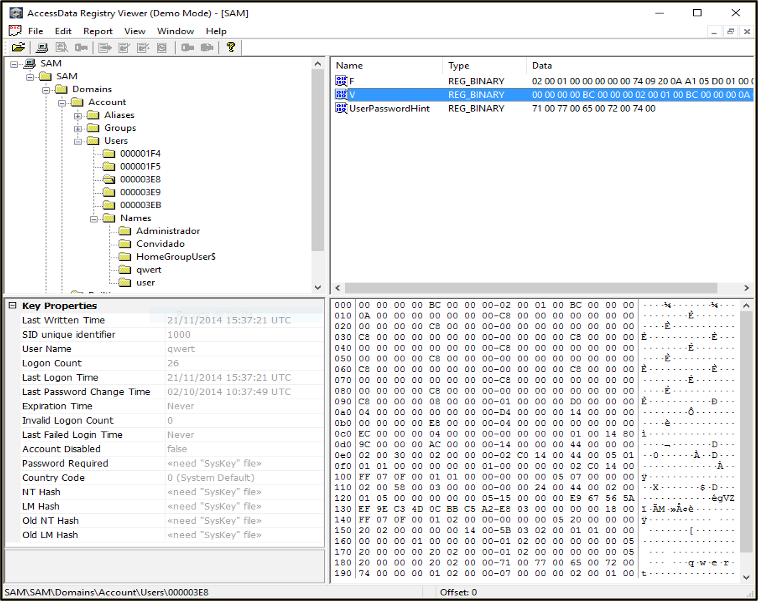Click the UserPasswordHint value icon

[x=341, y=108]
